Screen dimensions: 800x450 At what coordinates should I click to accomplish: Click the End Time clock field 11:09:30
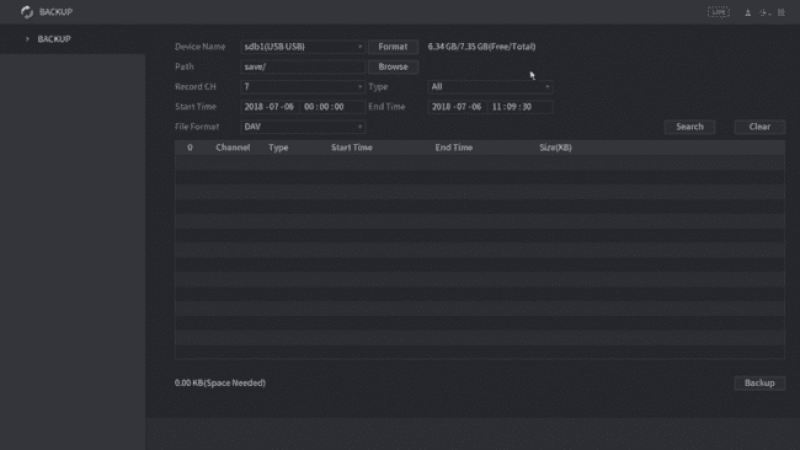[520, 107]
